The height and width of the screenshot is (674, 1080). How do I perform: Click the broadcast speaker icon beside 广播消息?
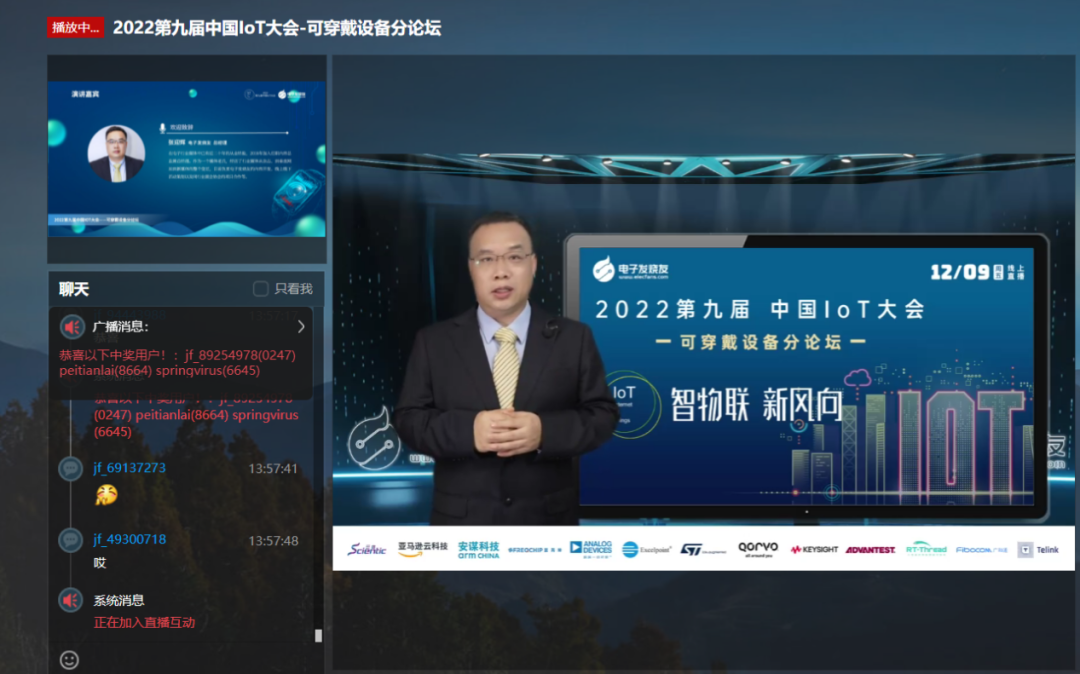(x=72, y=327)
